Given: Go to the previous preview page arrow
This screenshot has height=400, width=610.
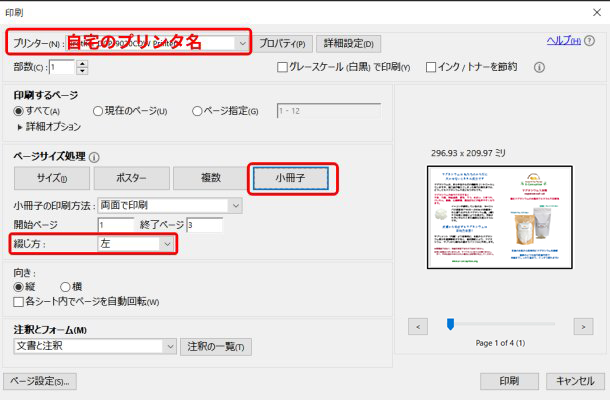Looking at the screenshot, I should pyautogui.click(x=420, y=326).
